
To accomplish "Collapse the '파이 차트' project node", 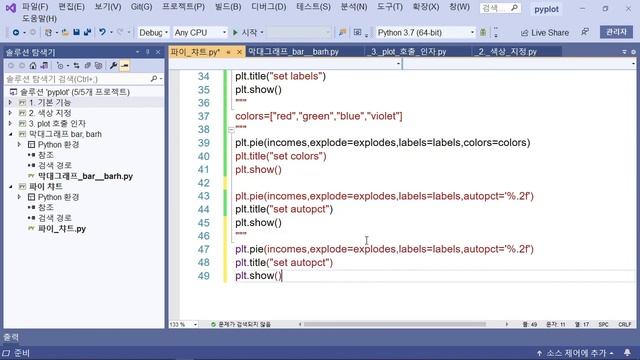I will coord(10,187).
